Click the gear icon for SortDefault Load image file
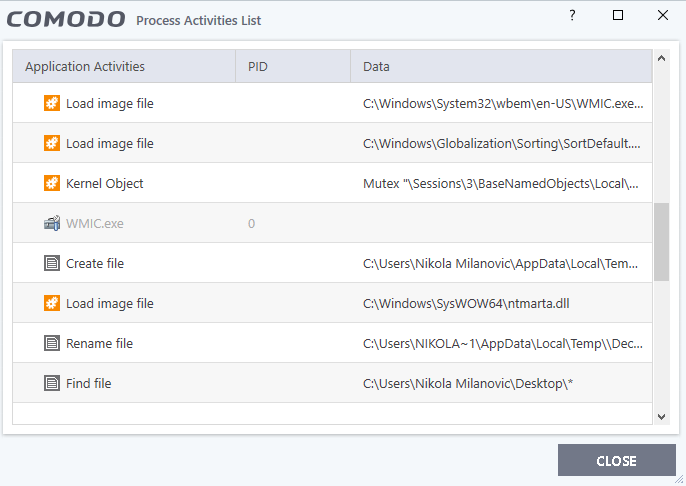 pyautogui.click(x=52, y=143)
